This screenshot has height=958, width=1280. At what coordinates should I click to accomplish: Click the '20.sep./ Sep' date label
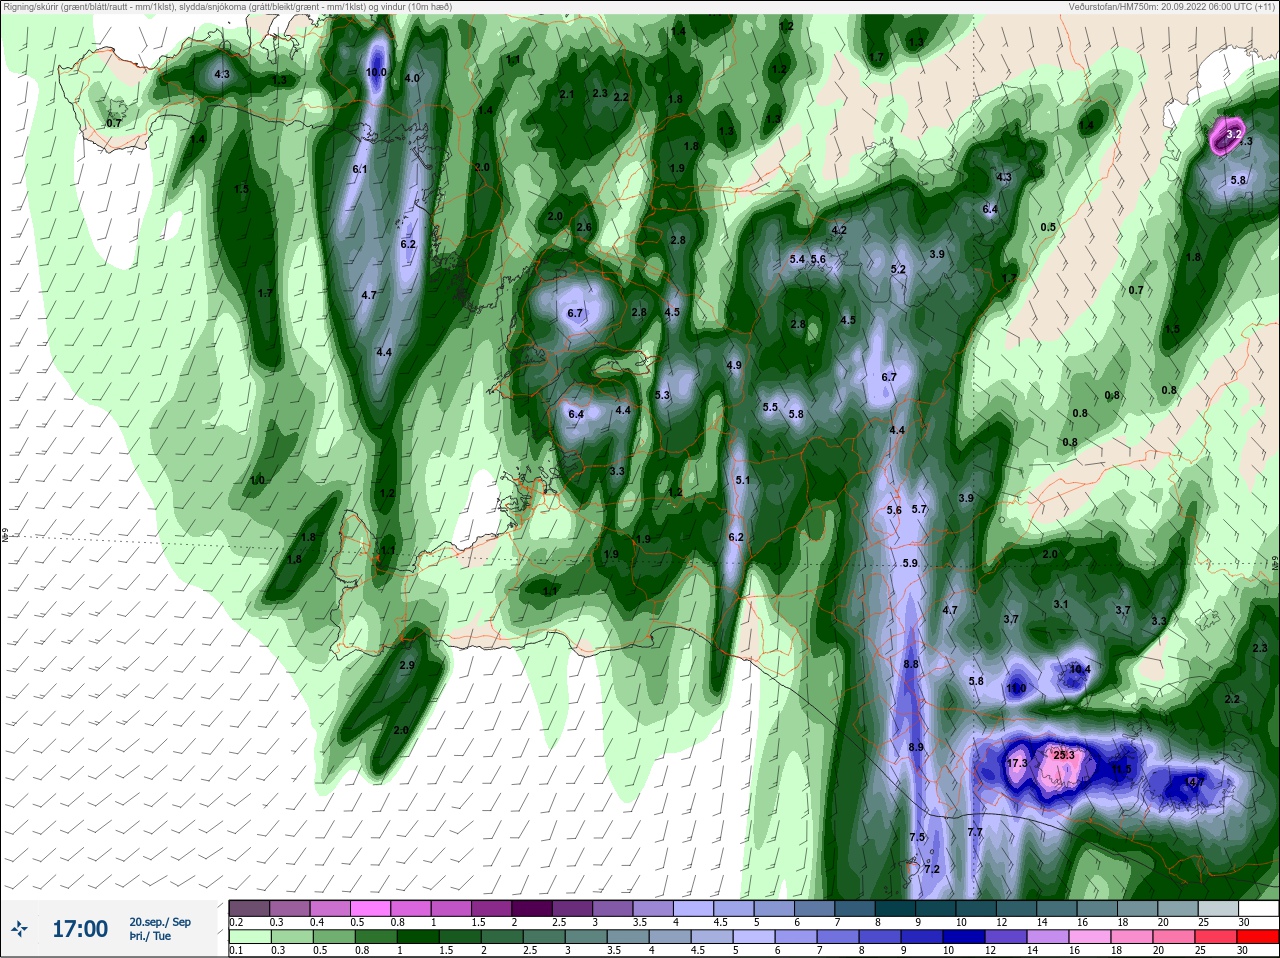pyautogui.click(x=160, y=922)
